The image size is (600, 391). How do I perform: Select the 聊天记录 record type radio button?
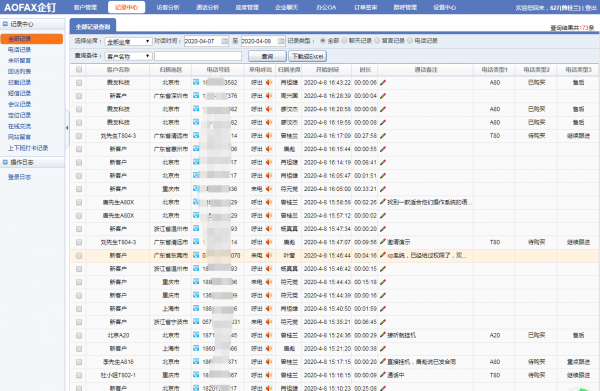coord(344,40)
